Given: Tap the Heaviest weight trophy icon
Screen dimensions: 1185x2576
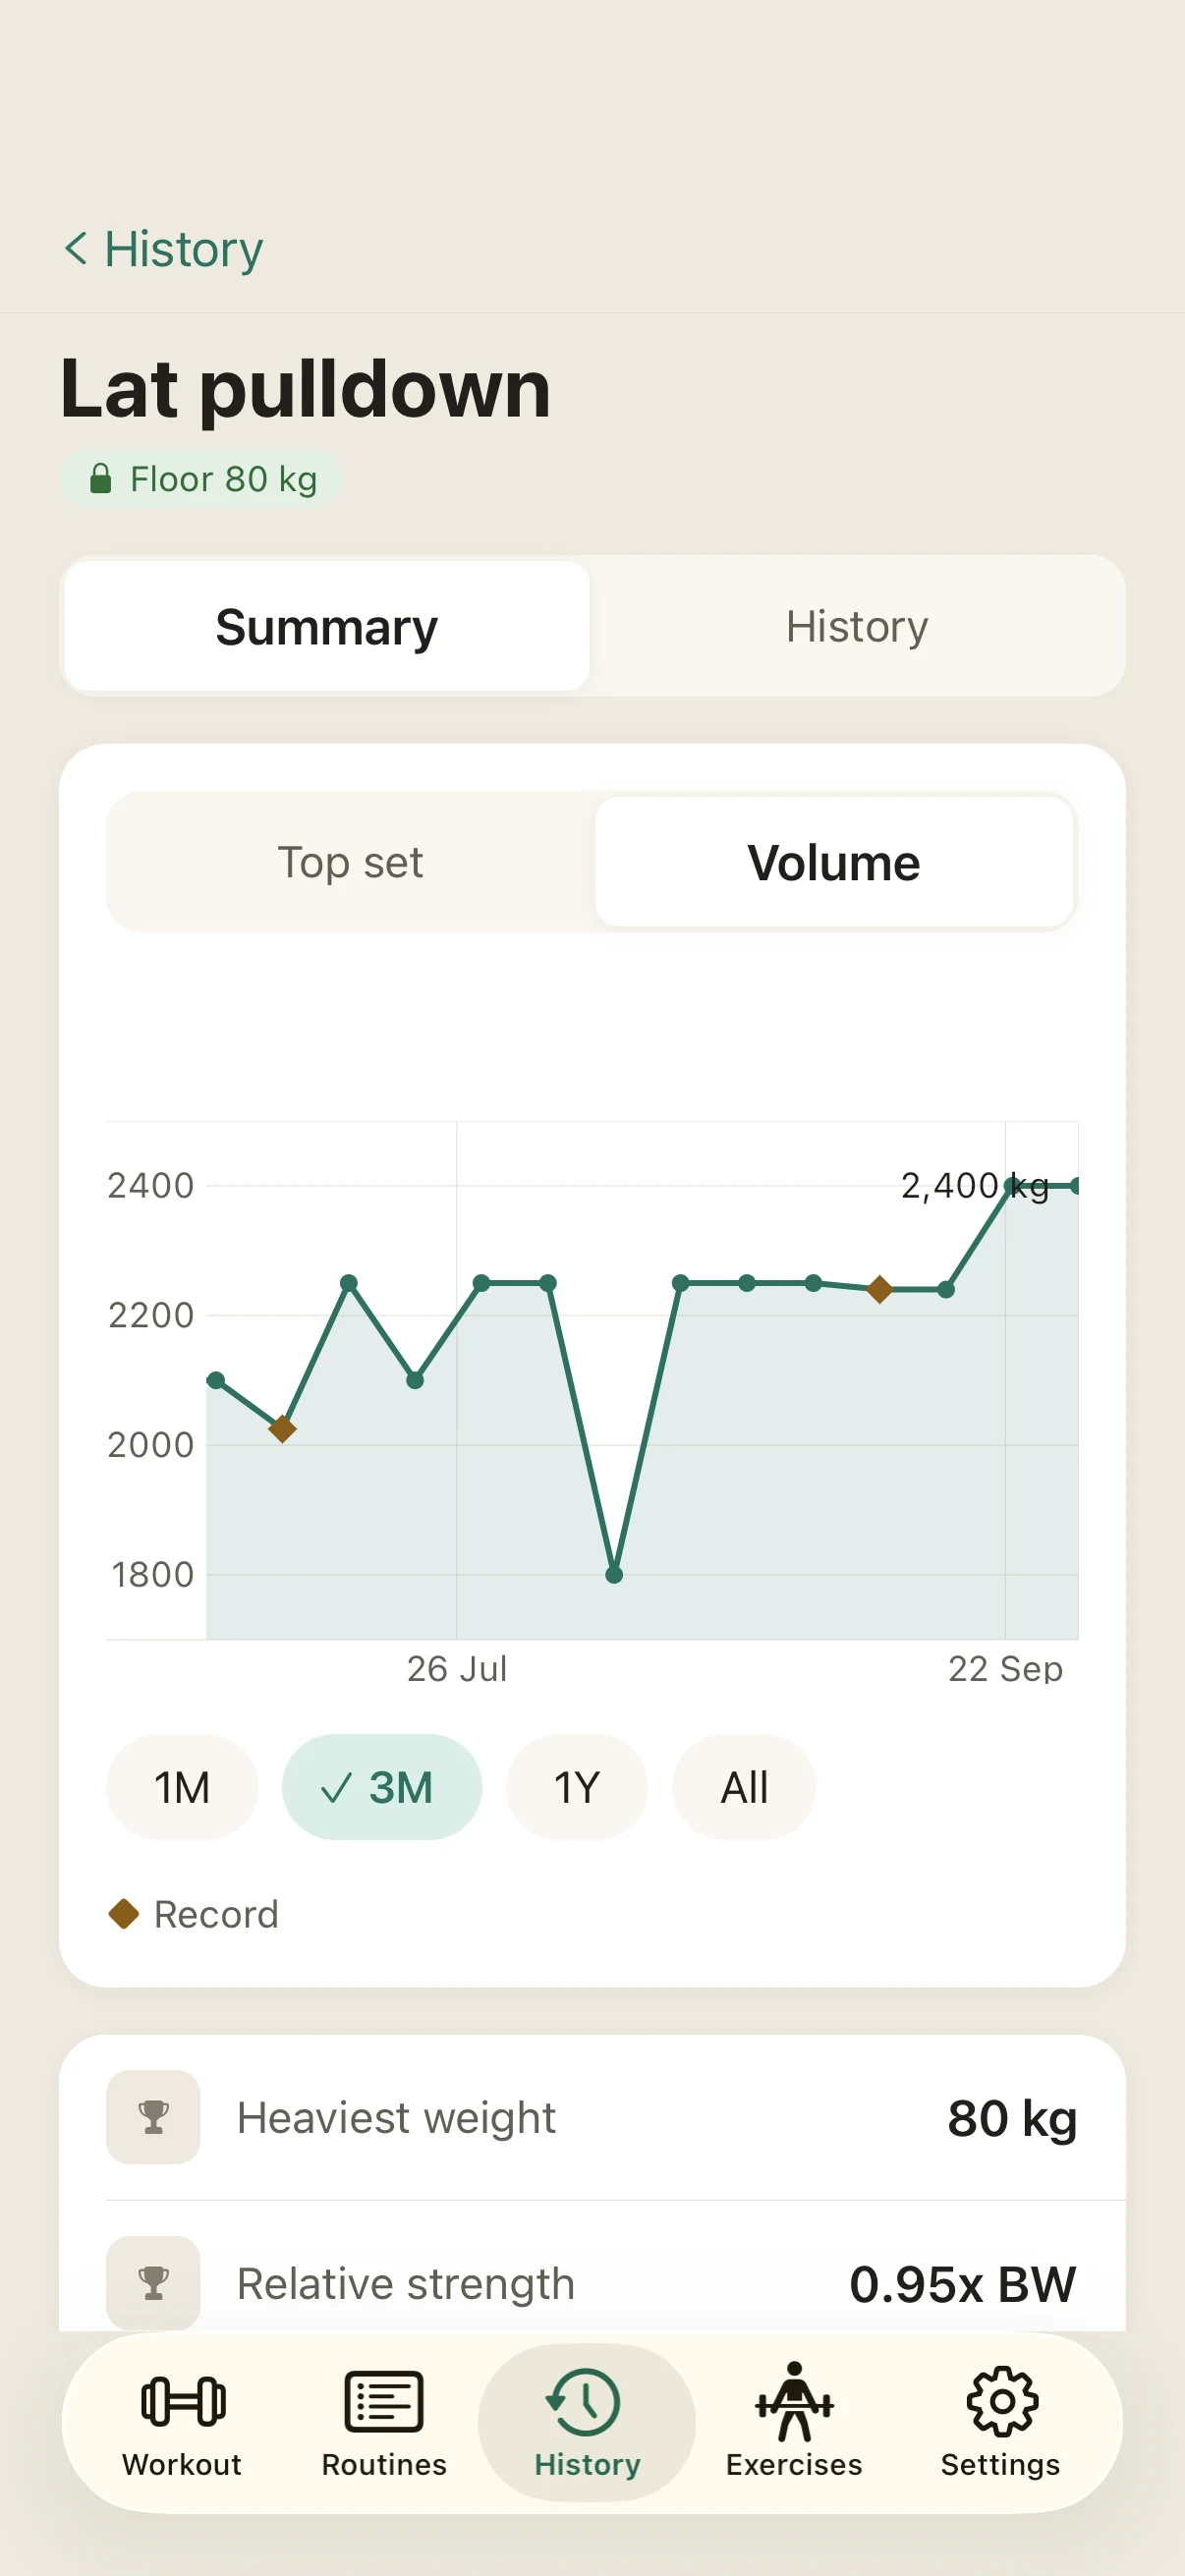Looking at the screenshot, I should tap(153, 2117).
